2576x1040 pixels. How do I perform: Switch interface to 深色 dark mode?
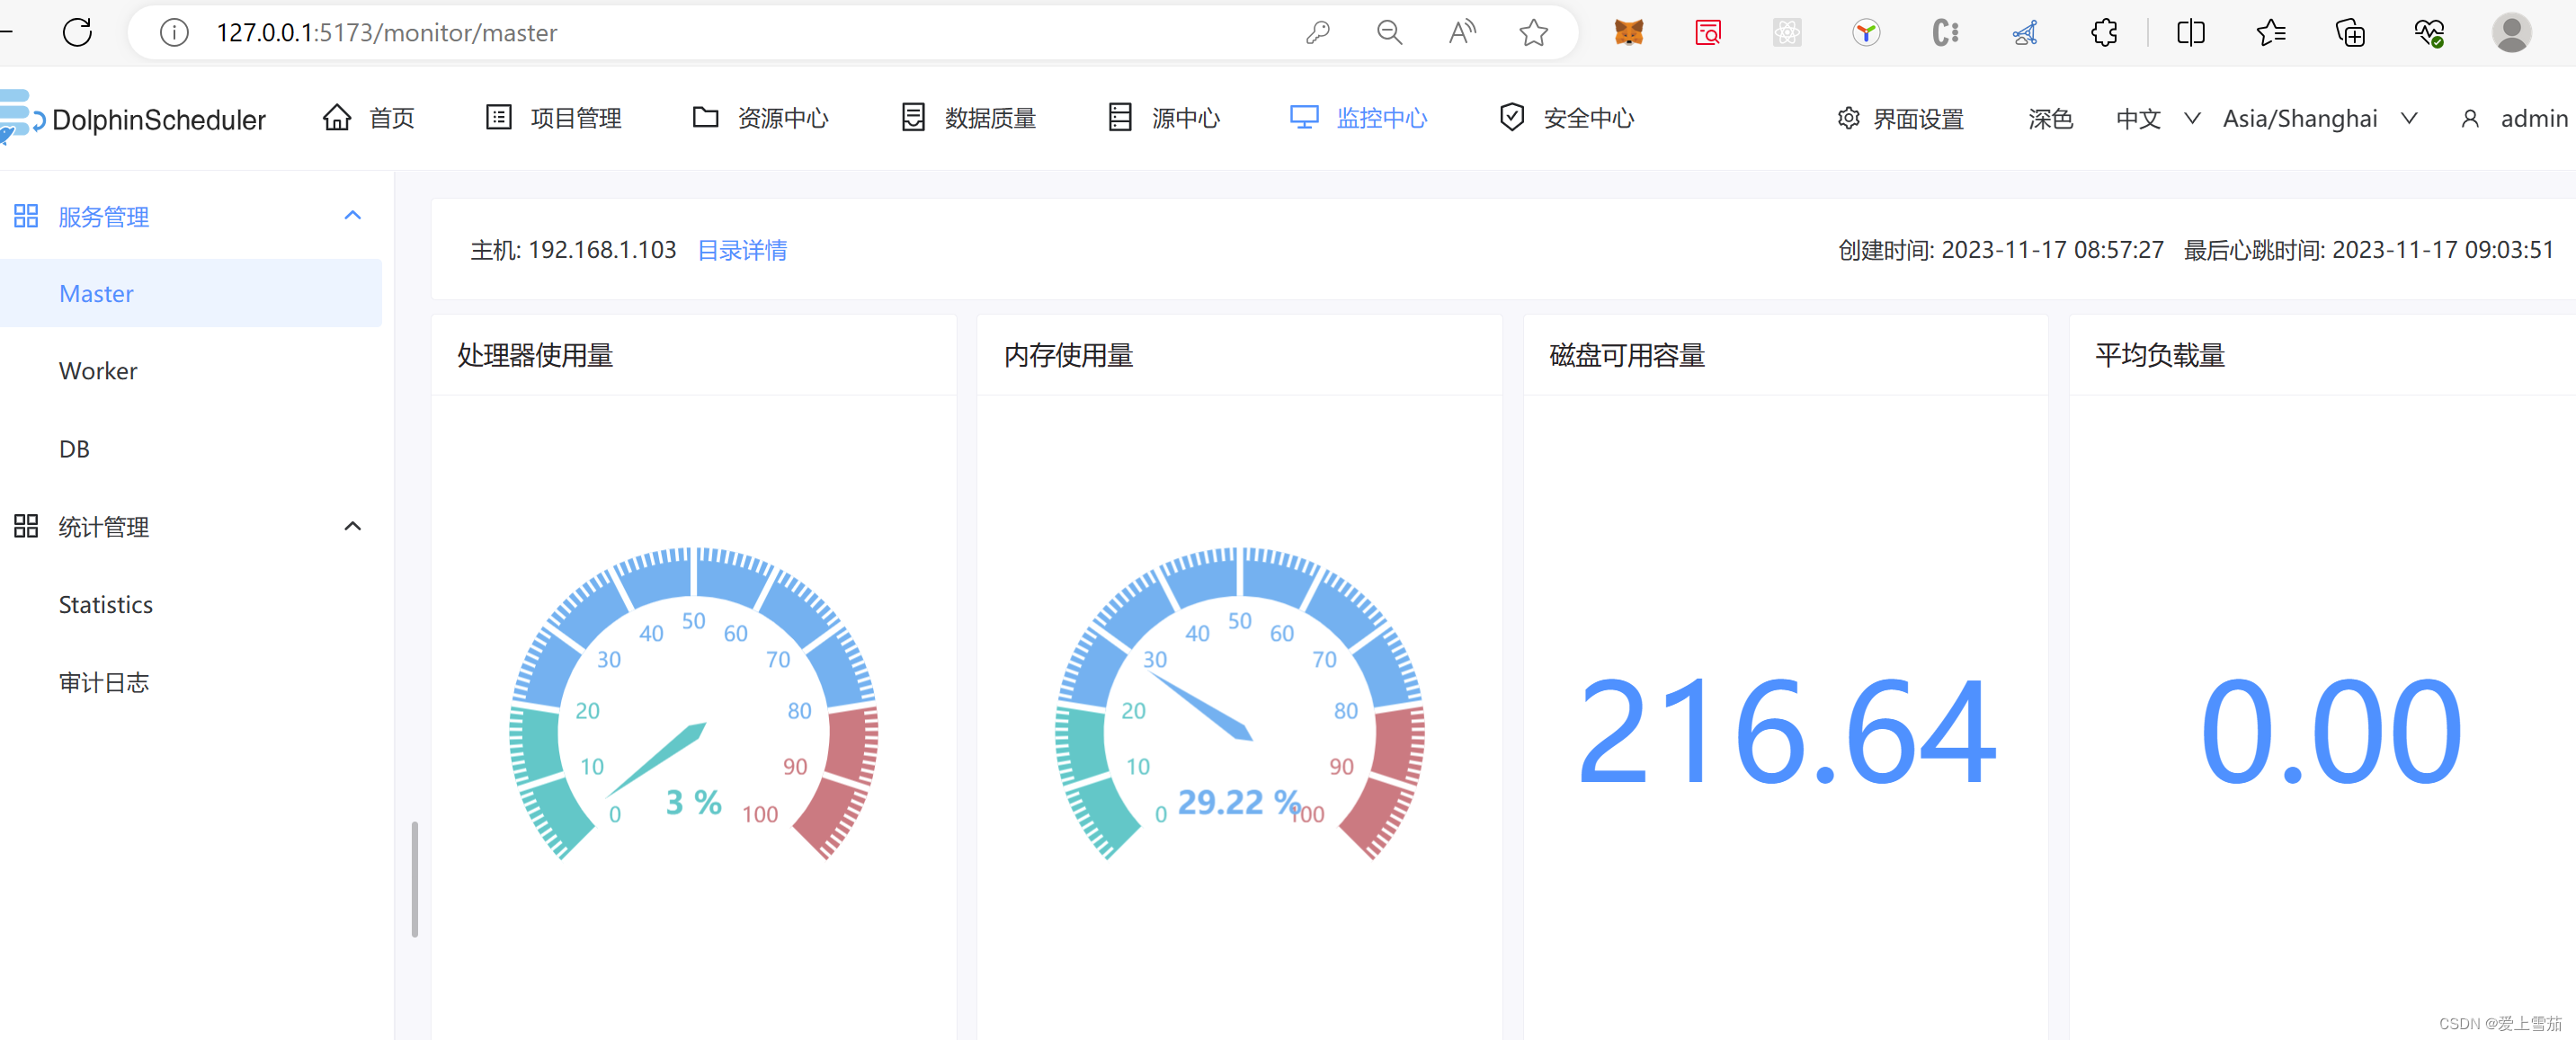pos(2050,118)
